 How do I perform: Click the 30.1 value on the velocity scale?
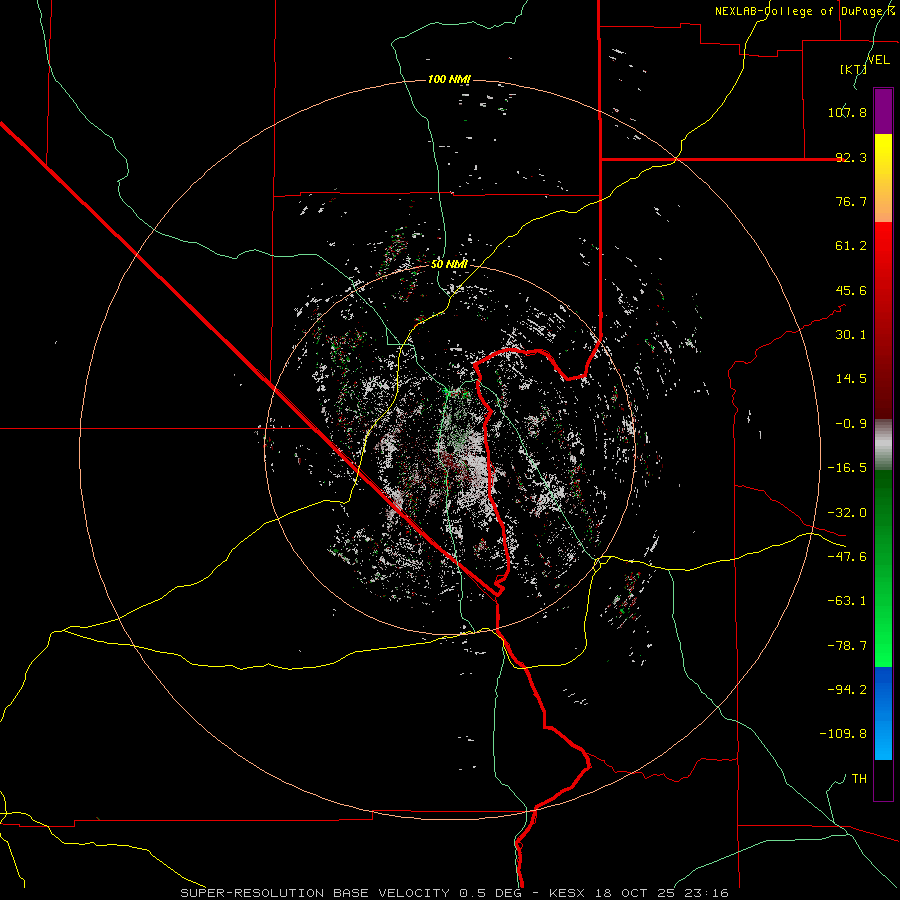coord(851,335)
